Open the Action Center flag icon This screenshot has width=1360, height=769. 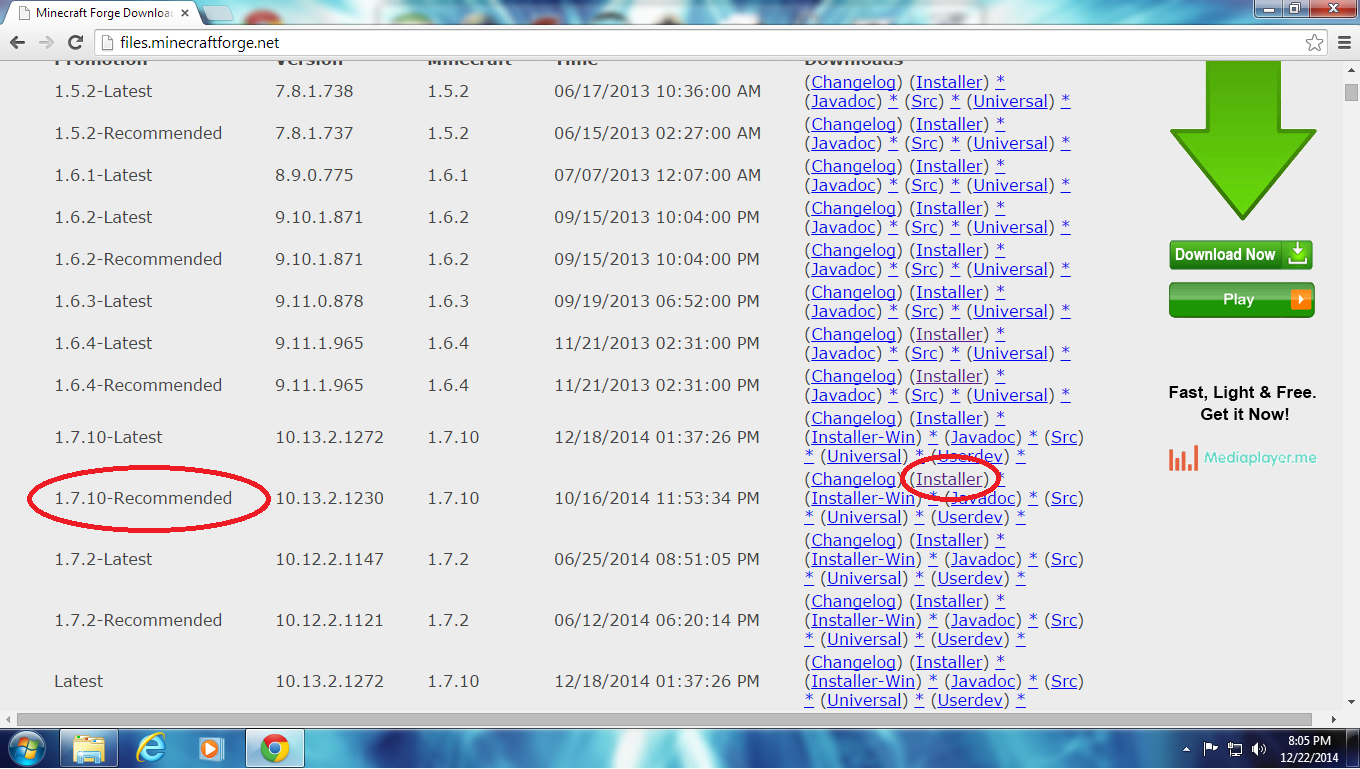(1210, 748)
